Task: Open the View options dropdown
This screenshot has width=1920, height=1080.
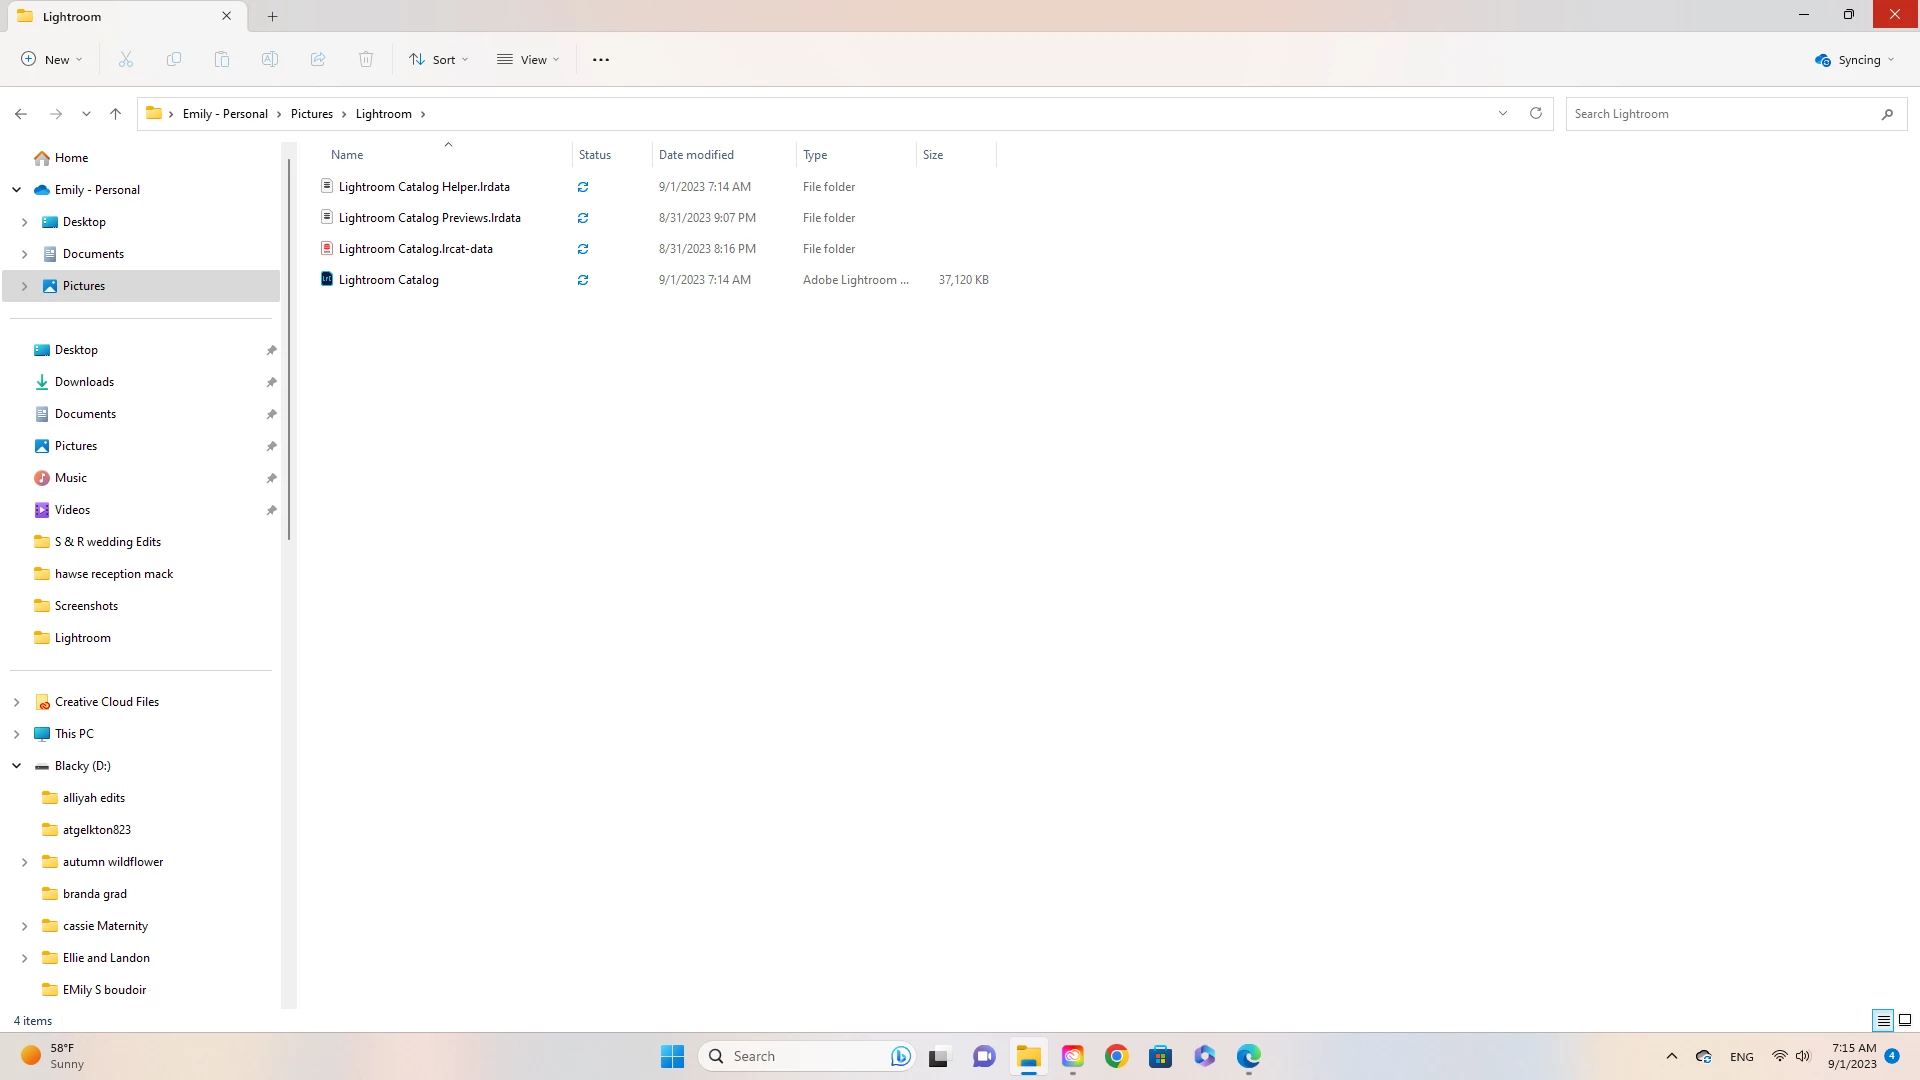Action: [x=528, y=60]
